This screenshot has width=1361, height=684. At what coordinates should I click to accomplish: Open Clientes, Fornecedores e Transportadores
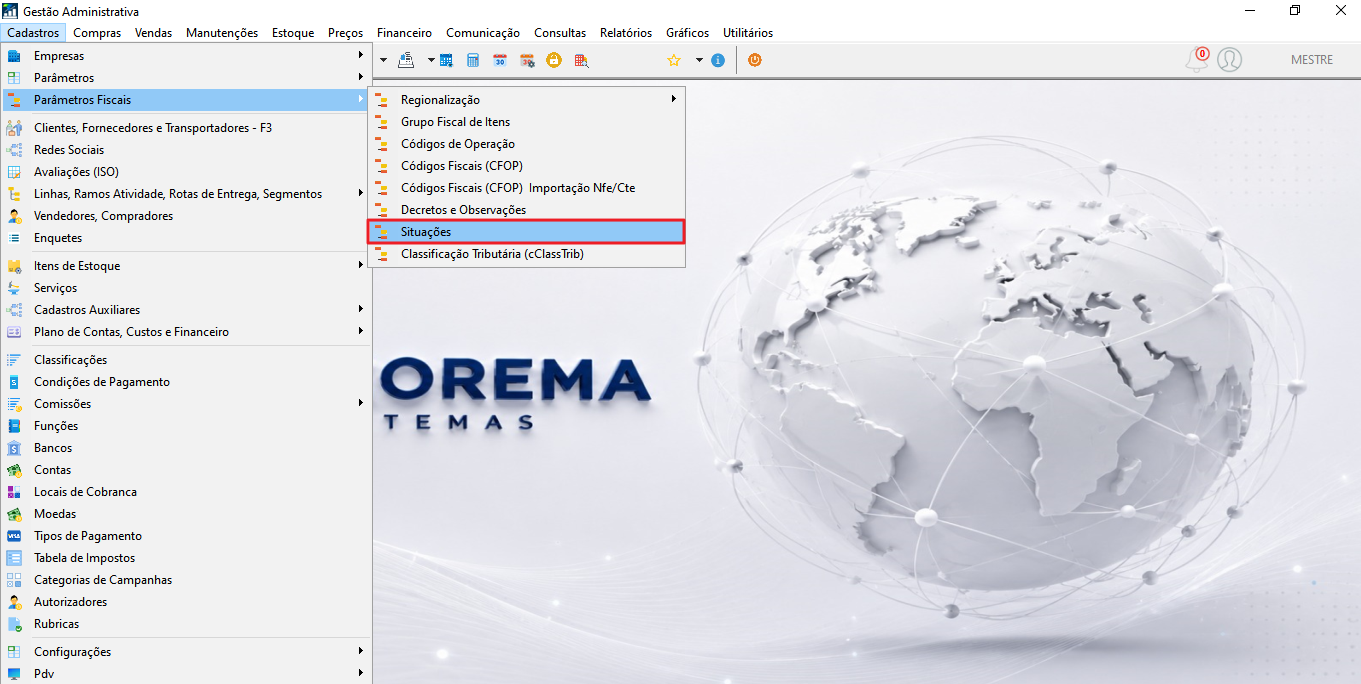coord(186,128)
